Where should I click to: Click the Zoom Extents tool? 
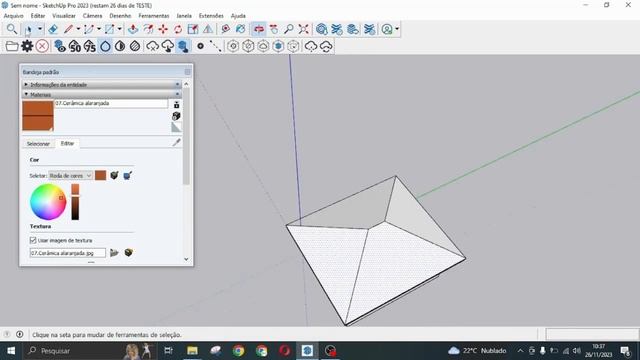pyautogui.click(x=304, y=29)
